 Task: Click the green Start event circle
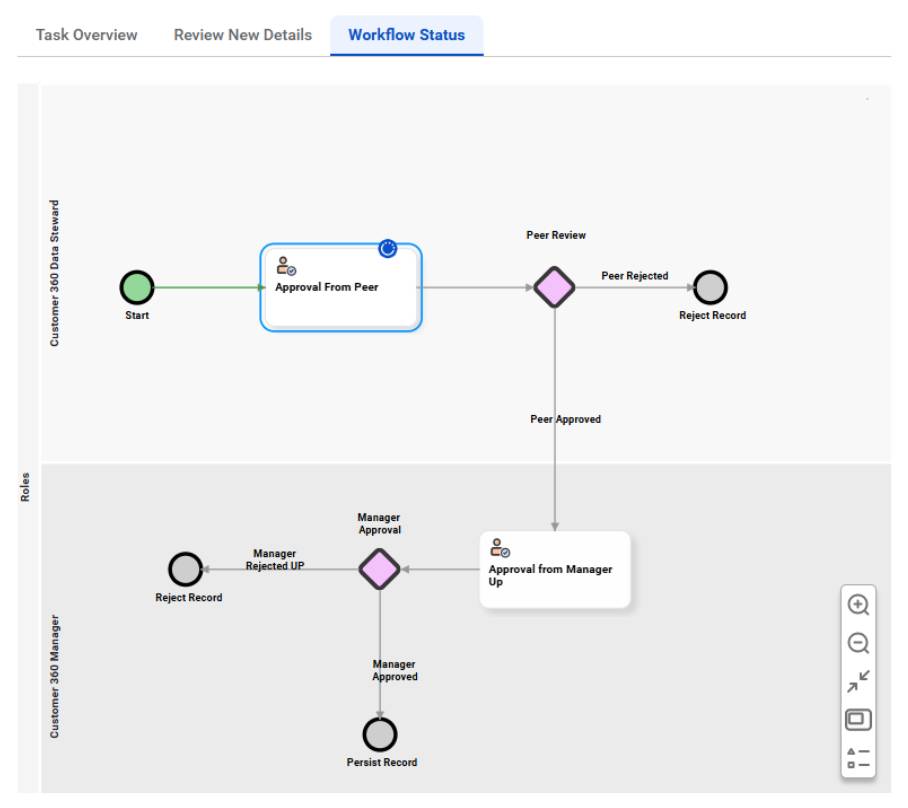pos(137,287)
